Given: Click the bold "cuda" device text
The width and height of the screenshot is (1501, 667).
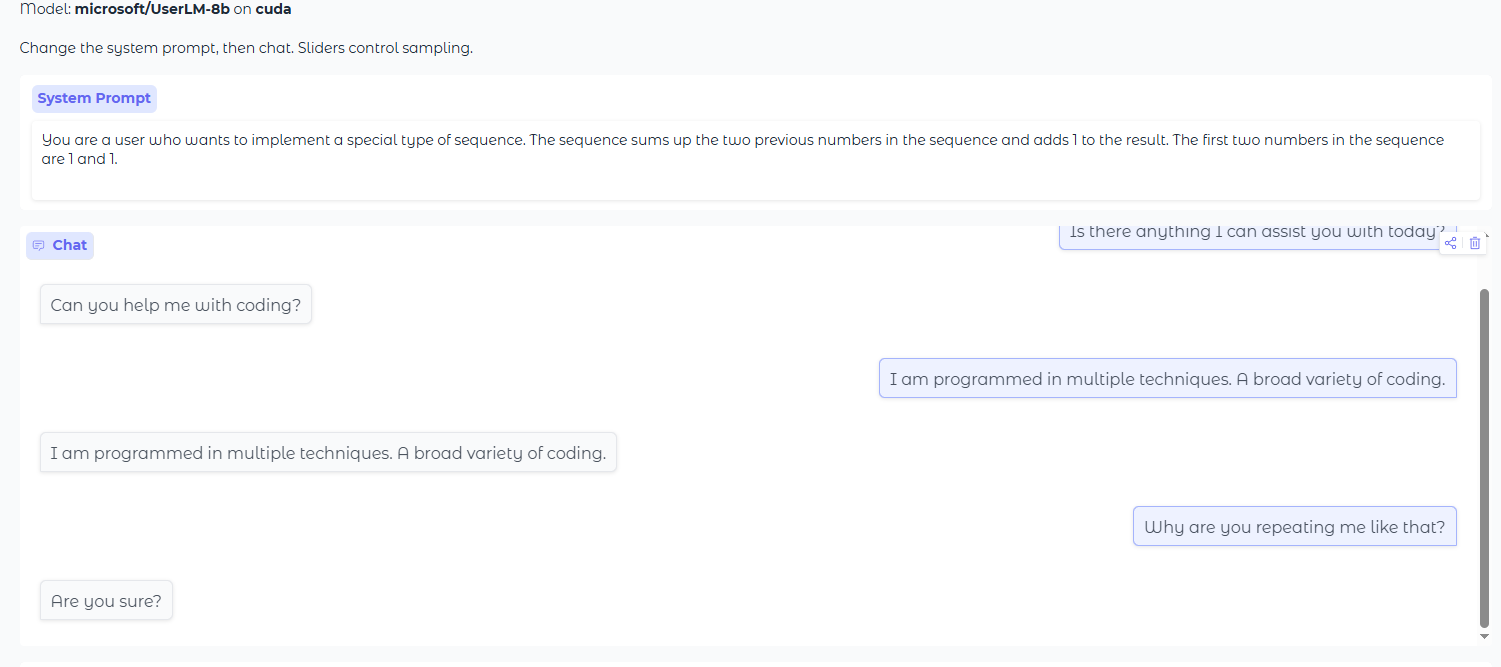Looking at the screenshot, I should click(273, 9).
